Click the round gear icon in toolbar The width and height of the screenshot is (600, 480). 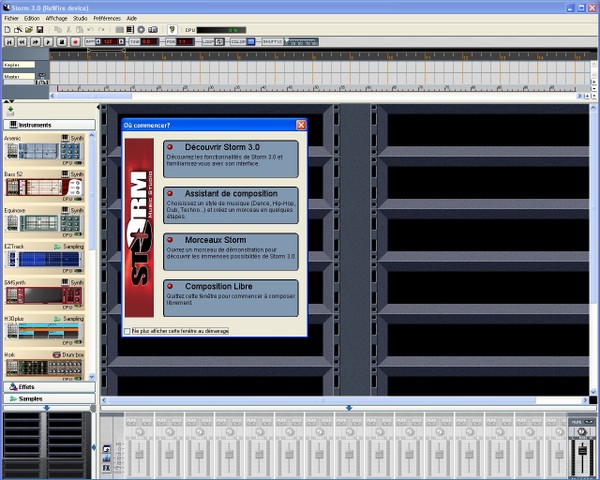click(141, 30)
